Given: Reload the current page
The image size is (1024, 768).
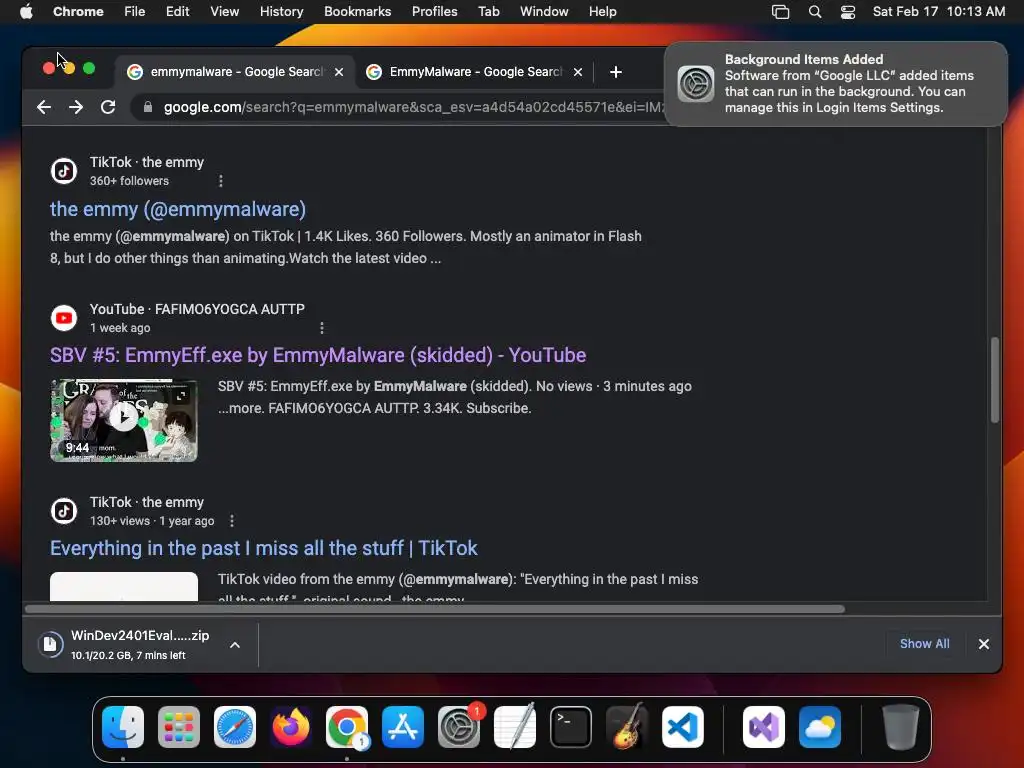Looking at the screenshot, I should (108, 107).
